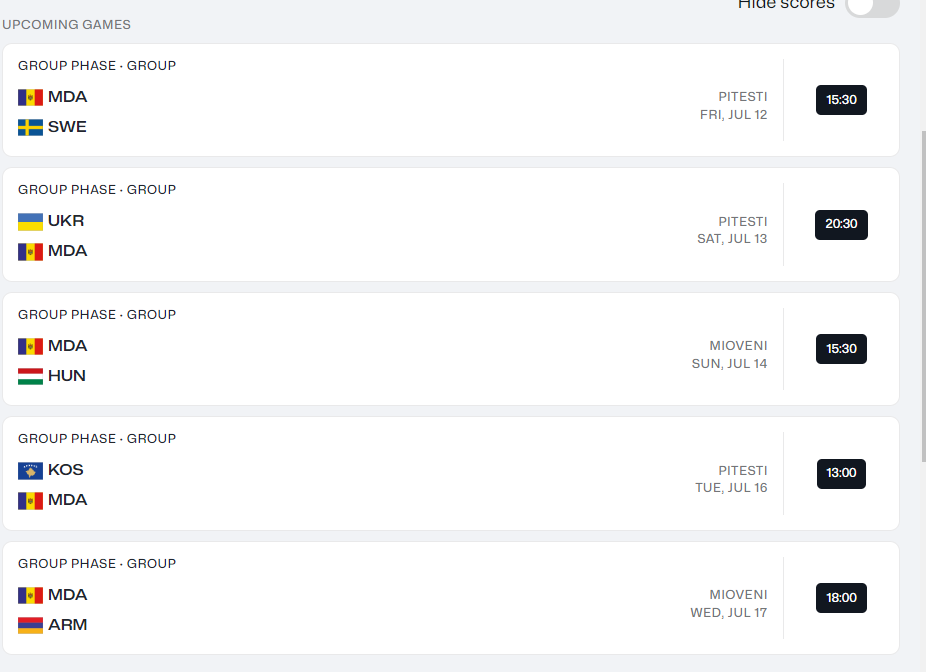The width and height of the screenshot is (926, 672).
Task: Click Moldova flag in UKR vs MDA game
Action: click(x=30, y=251)
